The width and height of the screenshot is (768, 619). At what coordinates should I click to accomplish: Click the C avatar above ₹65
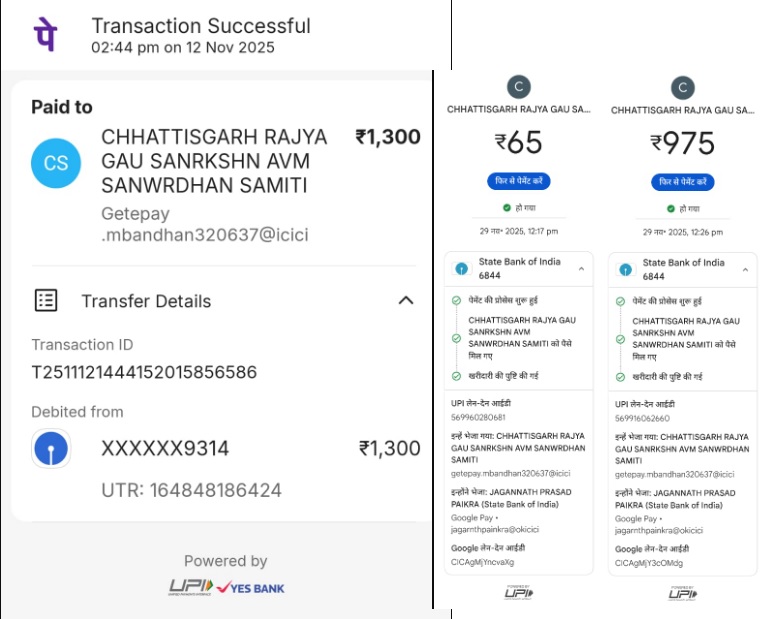pos(518,87)
